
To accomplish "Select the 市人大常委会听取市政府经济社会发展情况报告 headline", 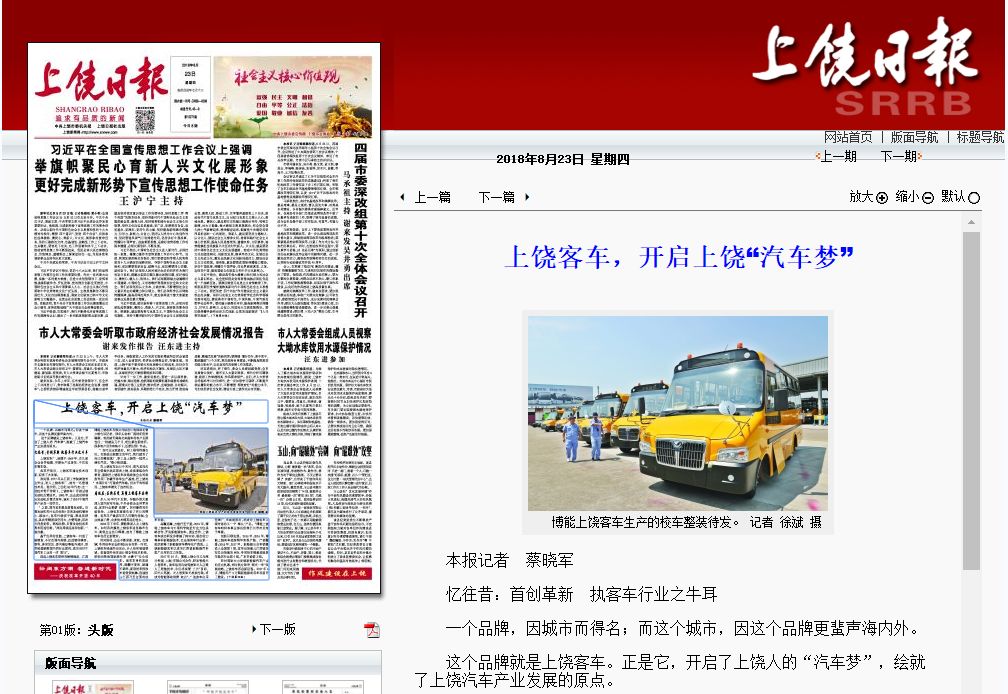I will pos(151,333).
